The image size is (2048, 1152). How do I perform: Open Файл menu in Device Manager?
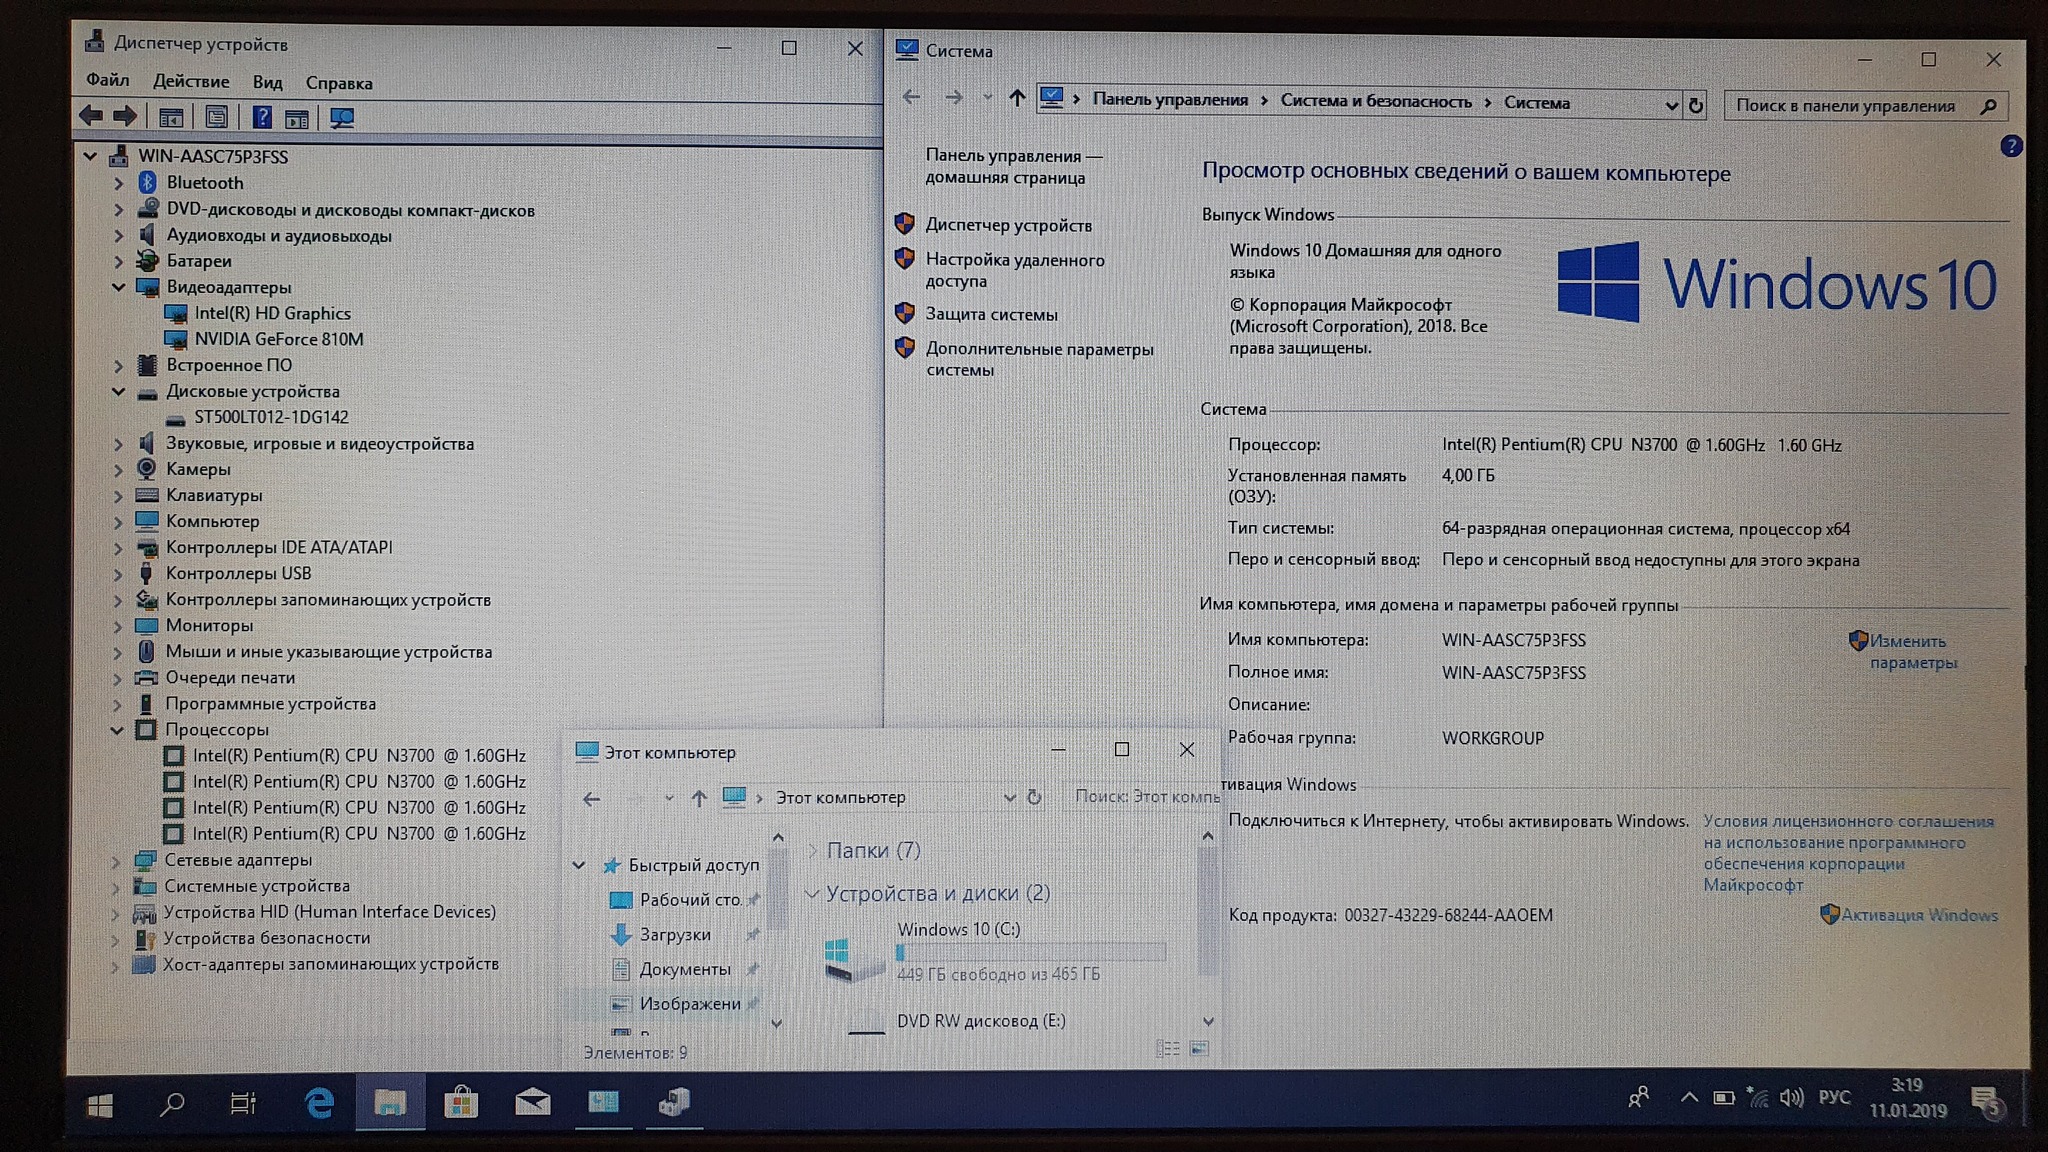[107, 80]
